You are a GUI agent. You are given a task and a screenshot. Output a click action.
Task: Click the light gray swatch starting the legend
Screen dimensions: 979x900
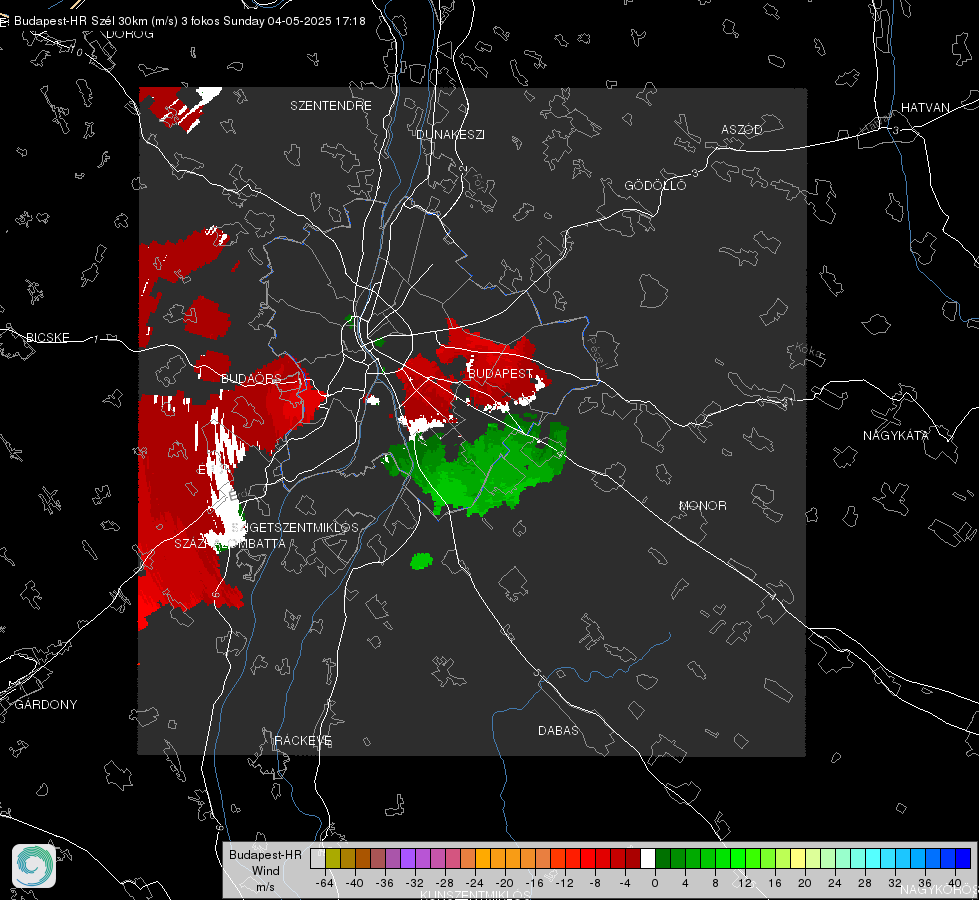pyautogui.click(x=318, y=858)
